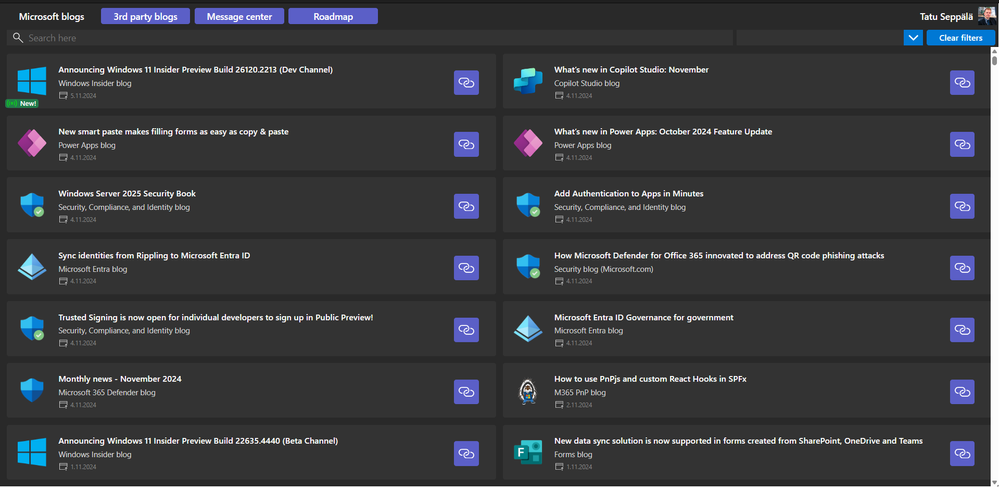Click Power Apps logo on October Feature Update
The image size is (999, 487).
pyautogui.click(x=528, y=143)
